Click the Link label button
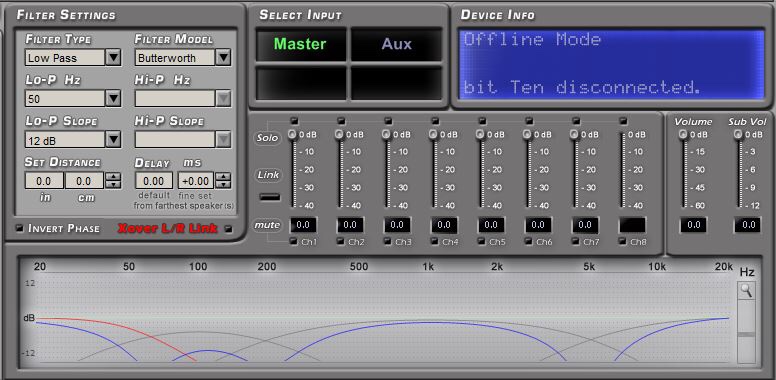Screen dimensions: 776x380 click(268, 175)
